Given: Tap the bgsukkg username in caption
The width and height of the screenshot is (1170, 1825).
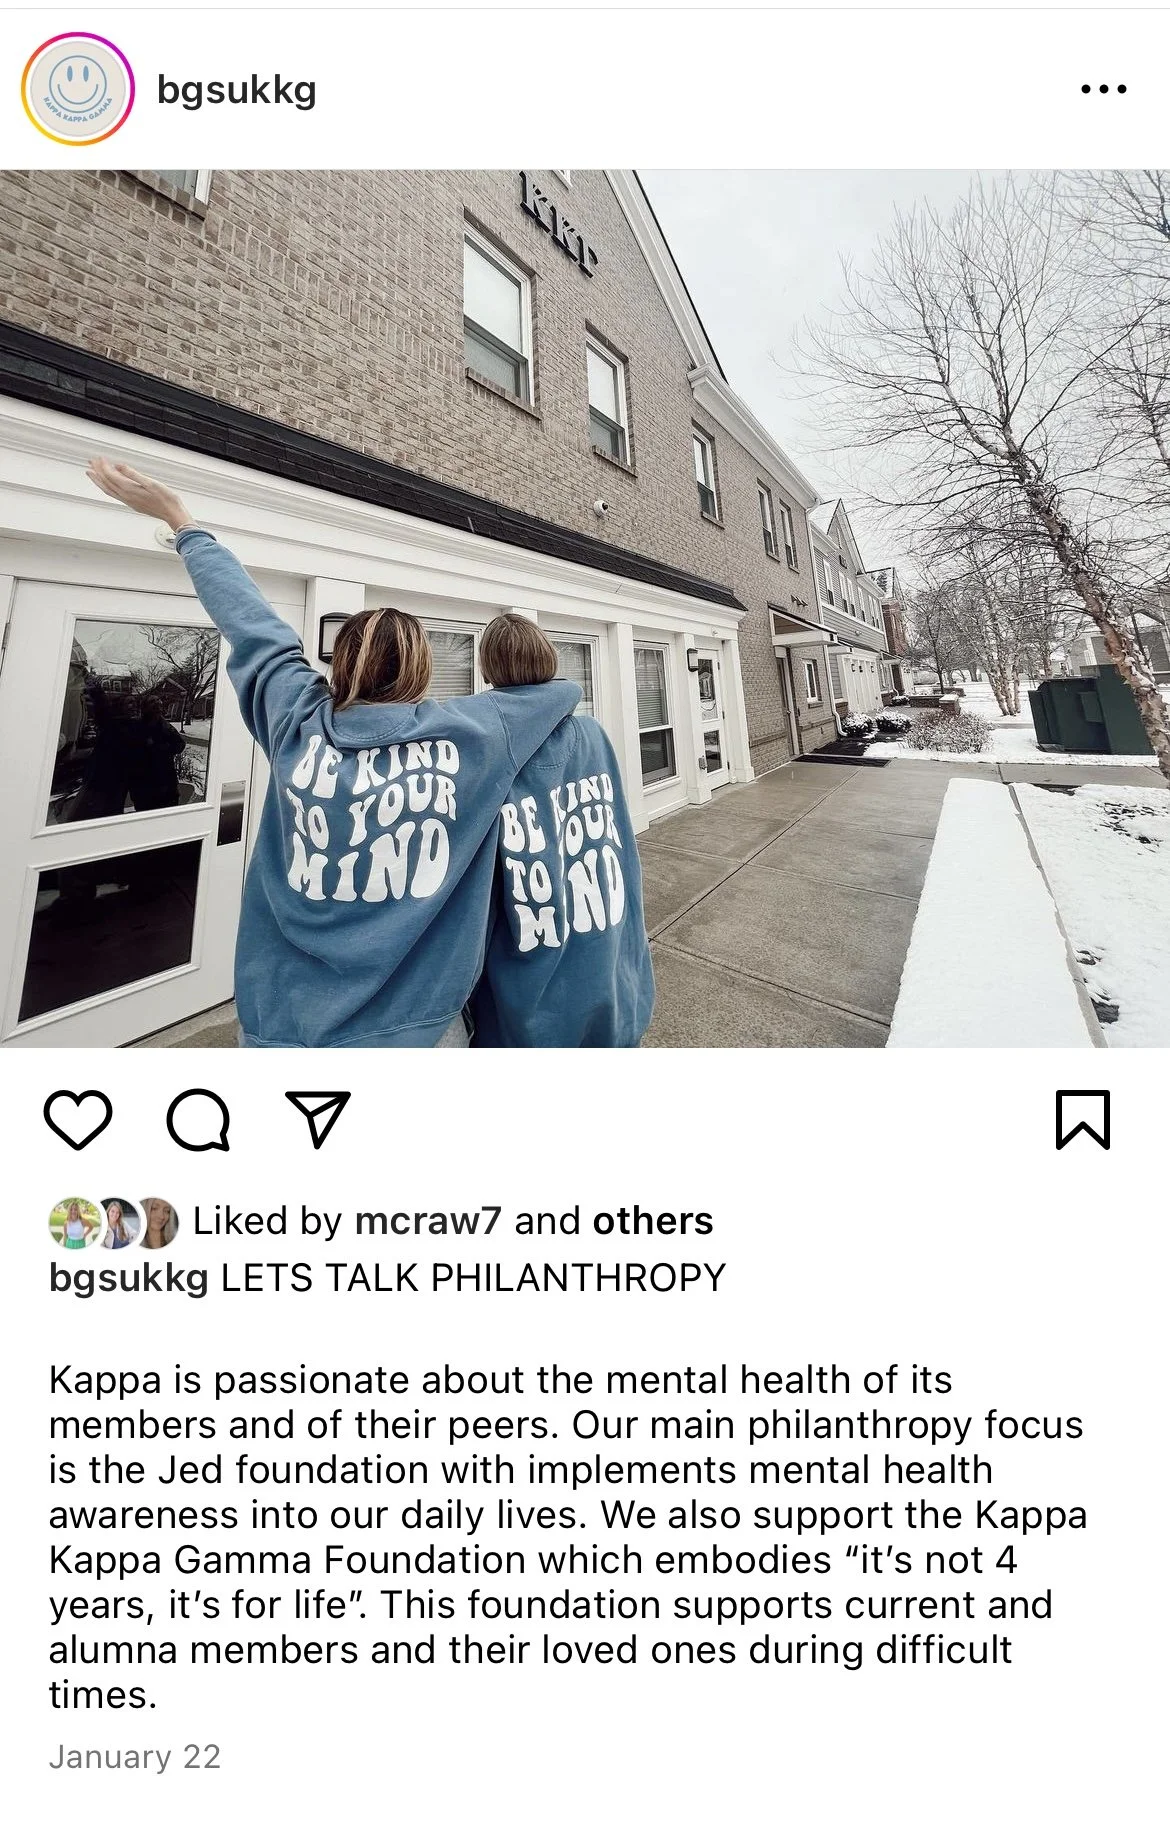Looking at the screenshot, I should (x=129, y=1278).
